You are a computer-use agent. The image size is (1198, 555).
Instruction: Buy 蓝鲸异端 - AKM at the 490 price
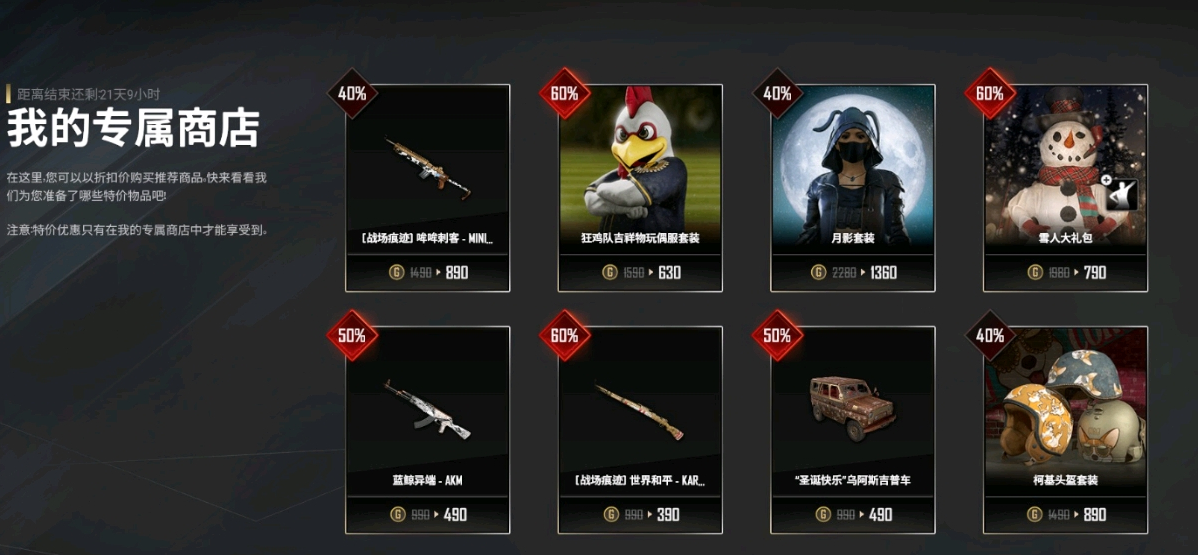427,514
